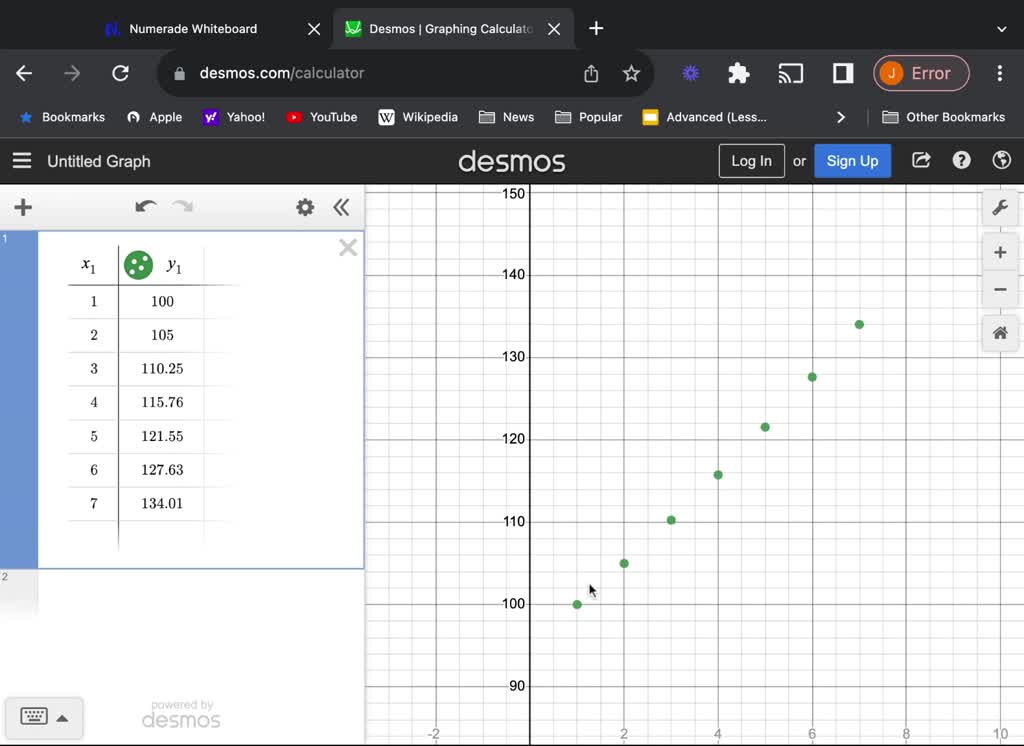Toggle the green y1 points style icon
This screenshot has height=746, width=1024.
pos(138,265)
